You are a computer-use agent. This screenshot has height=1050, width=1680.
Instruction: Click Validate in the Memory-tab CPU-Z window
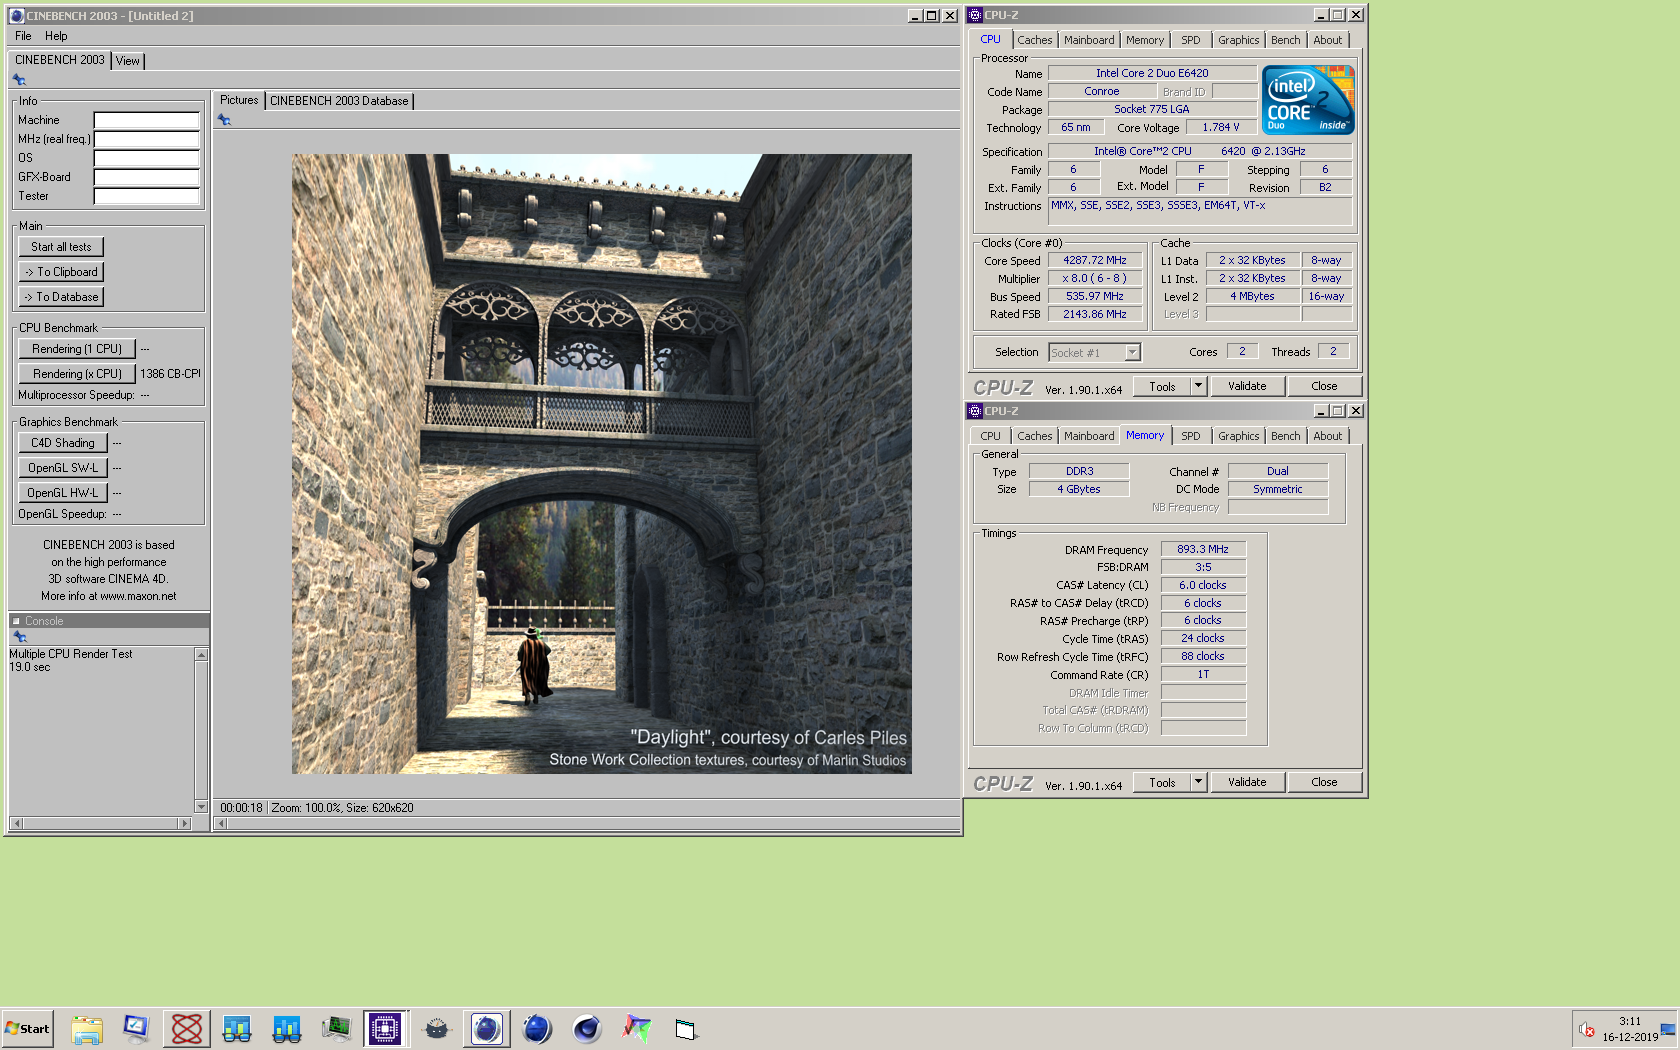[x=1247, y=782]
